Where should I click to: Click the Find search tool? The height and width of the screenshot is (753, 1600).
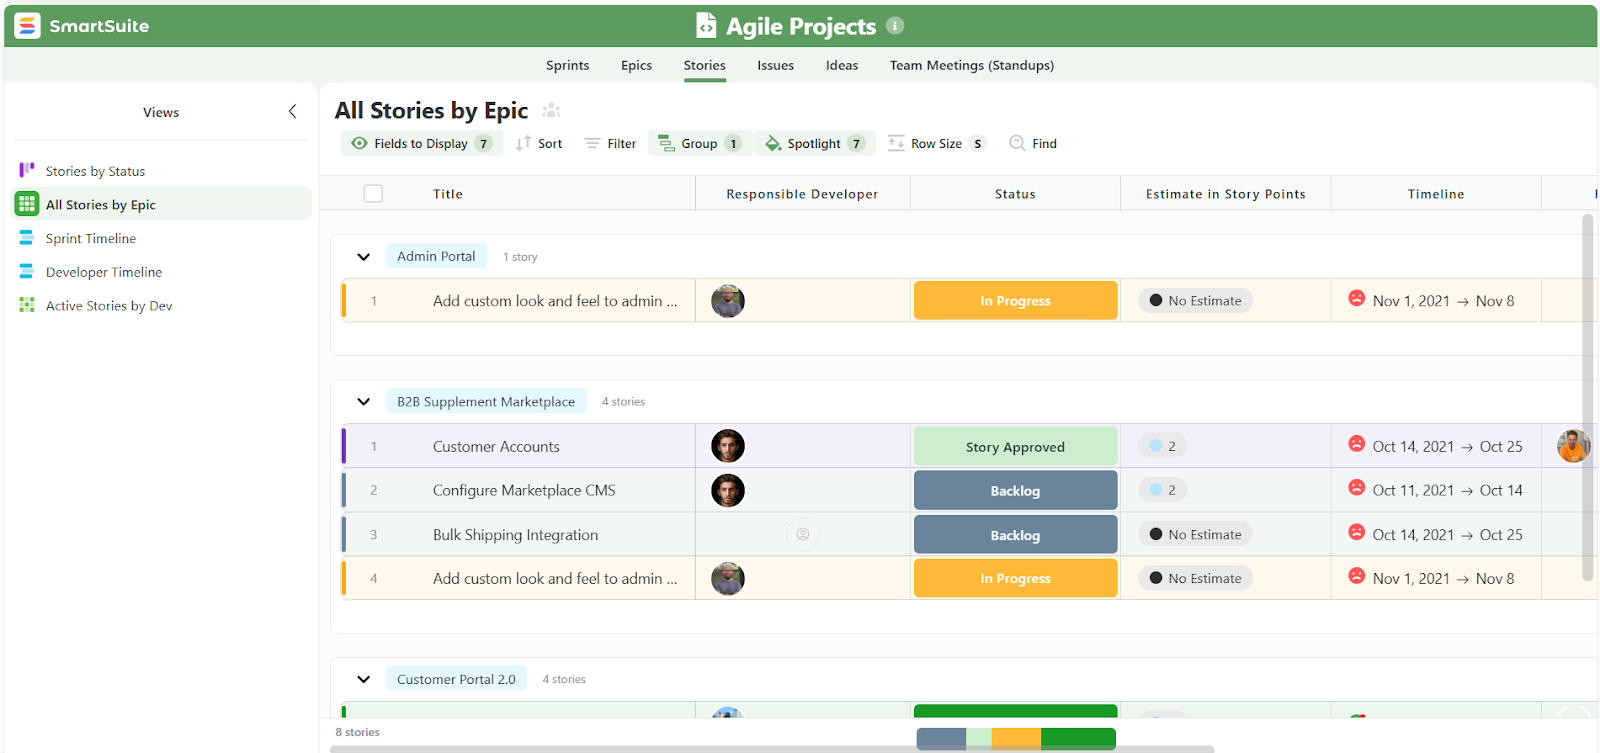(1033, 143)
